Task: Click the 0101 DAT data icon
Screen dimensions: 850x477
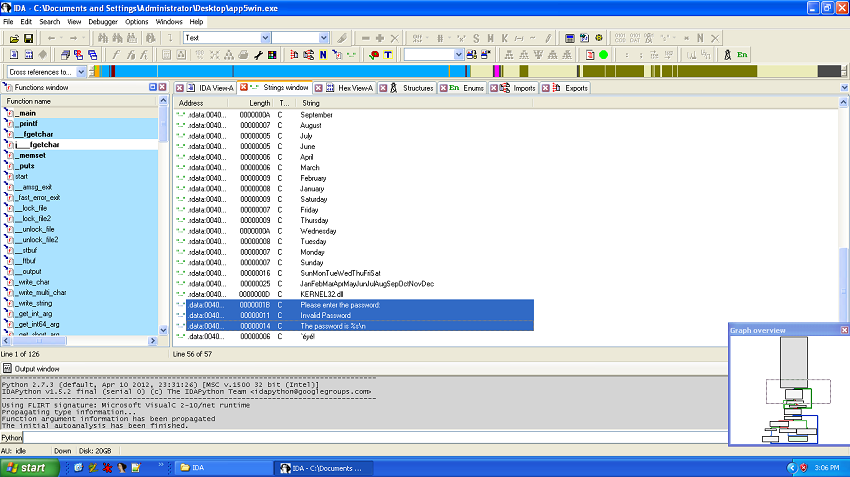Action: [635, 38]
